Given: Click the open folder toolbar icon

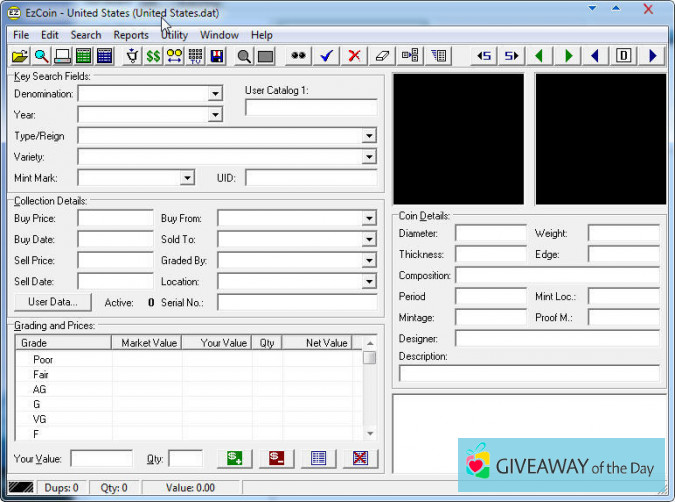Looking at the screenshot, I should [20, 56].
